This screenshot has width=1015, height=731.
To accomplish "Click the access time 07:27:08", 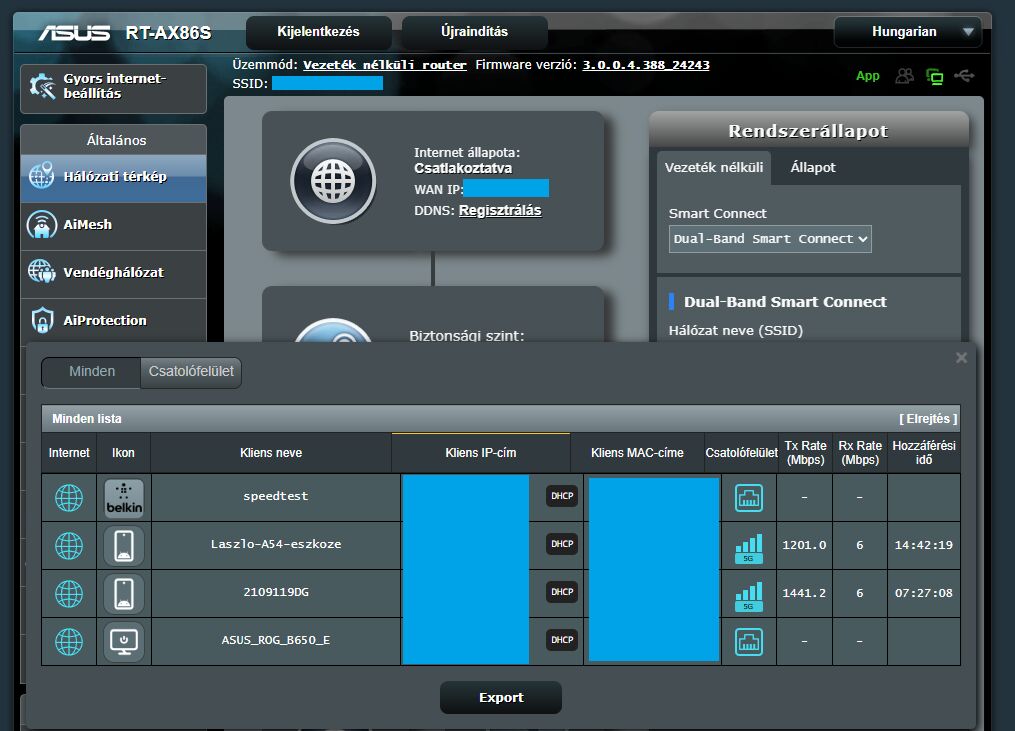I will click(924, 593).
